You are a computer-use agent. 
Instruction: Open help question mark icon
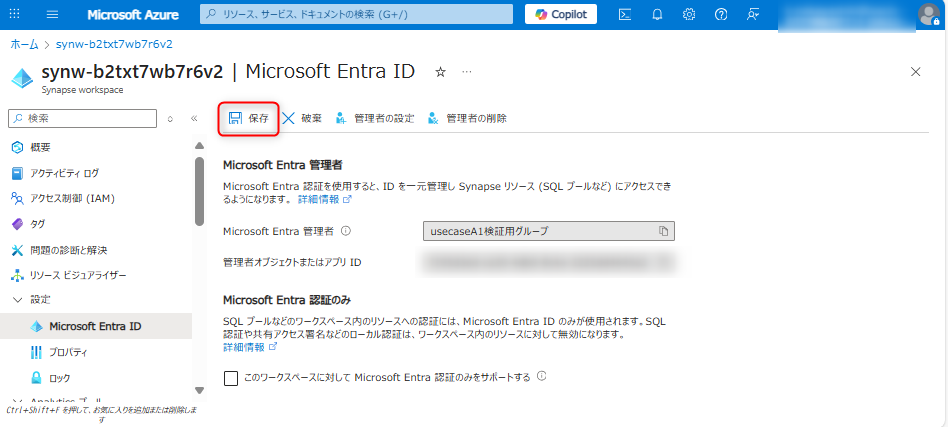[x=721, y=15]
